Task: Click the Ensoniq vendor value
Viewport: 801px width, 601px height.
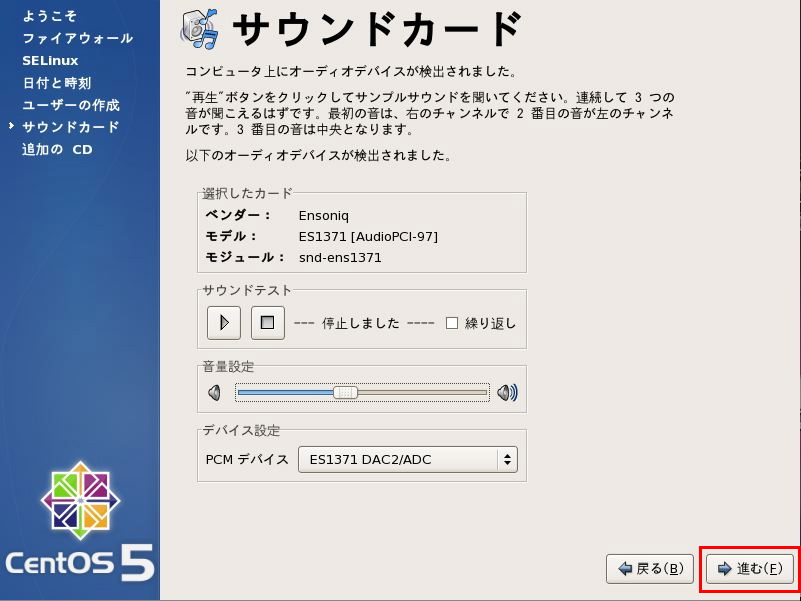Action: [324, 216]
